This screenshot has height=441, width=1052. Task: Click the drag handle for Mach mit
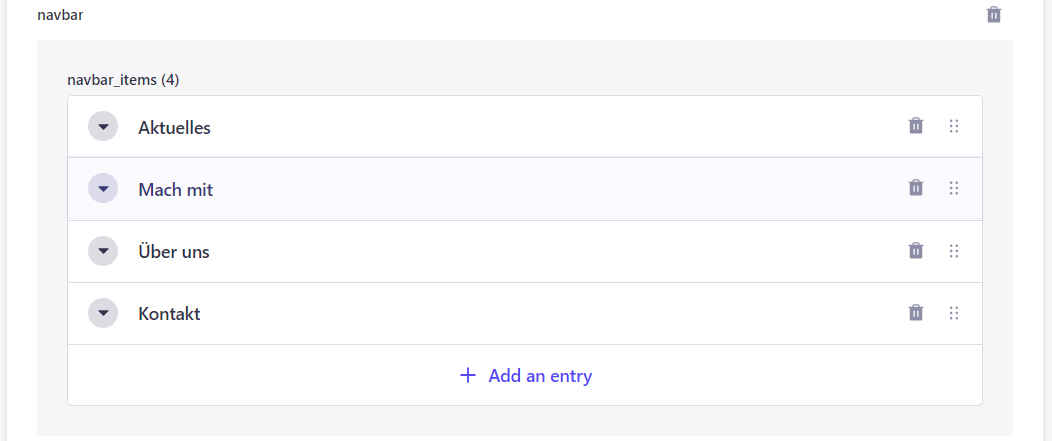point(954,189)
